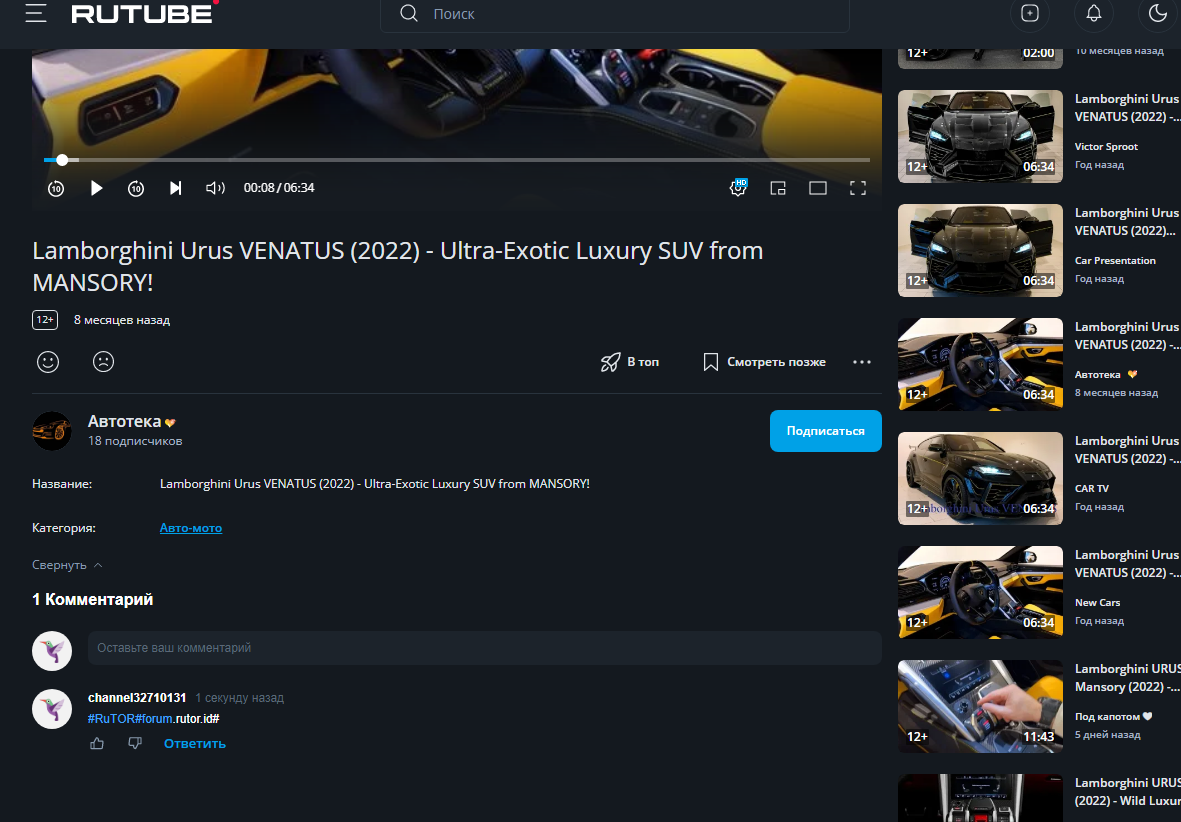Open the Авто-мото category link
1181x822 pixels.
191,528
